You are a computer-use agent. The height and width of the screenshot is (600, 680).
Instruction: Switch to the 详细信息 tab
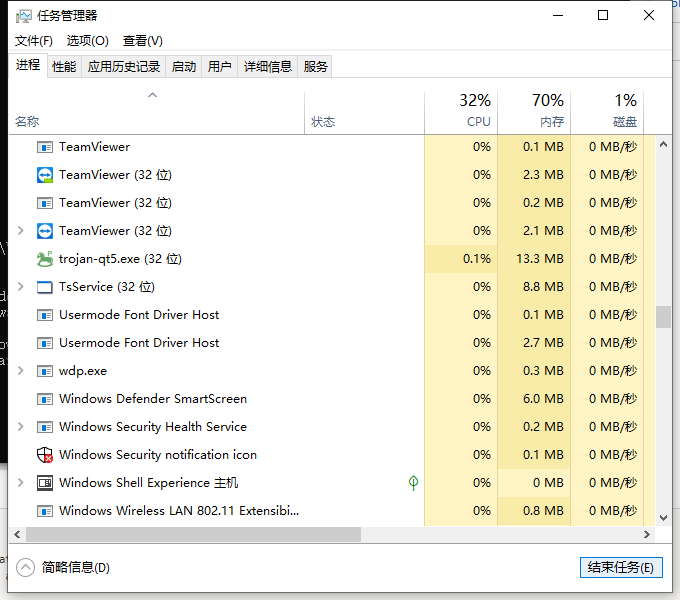point(268,67)
